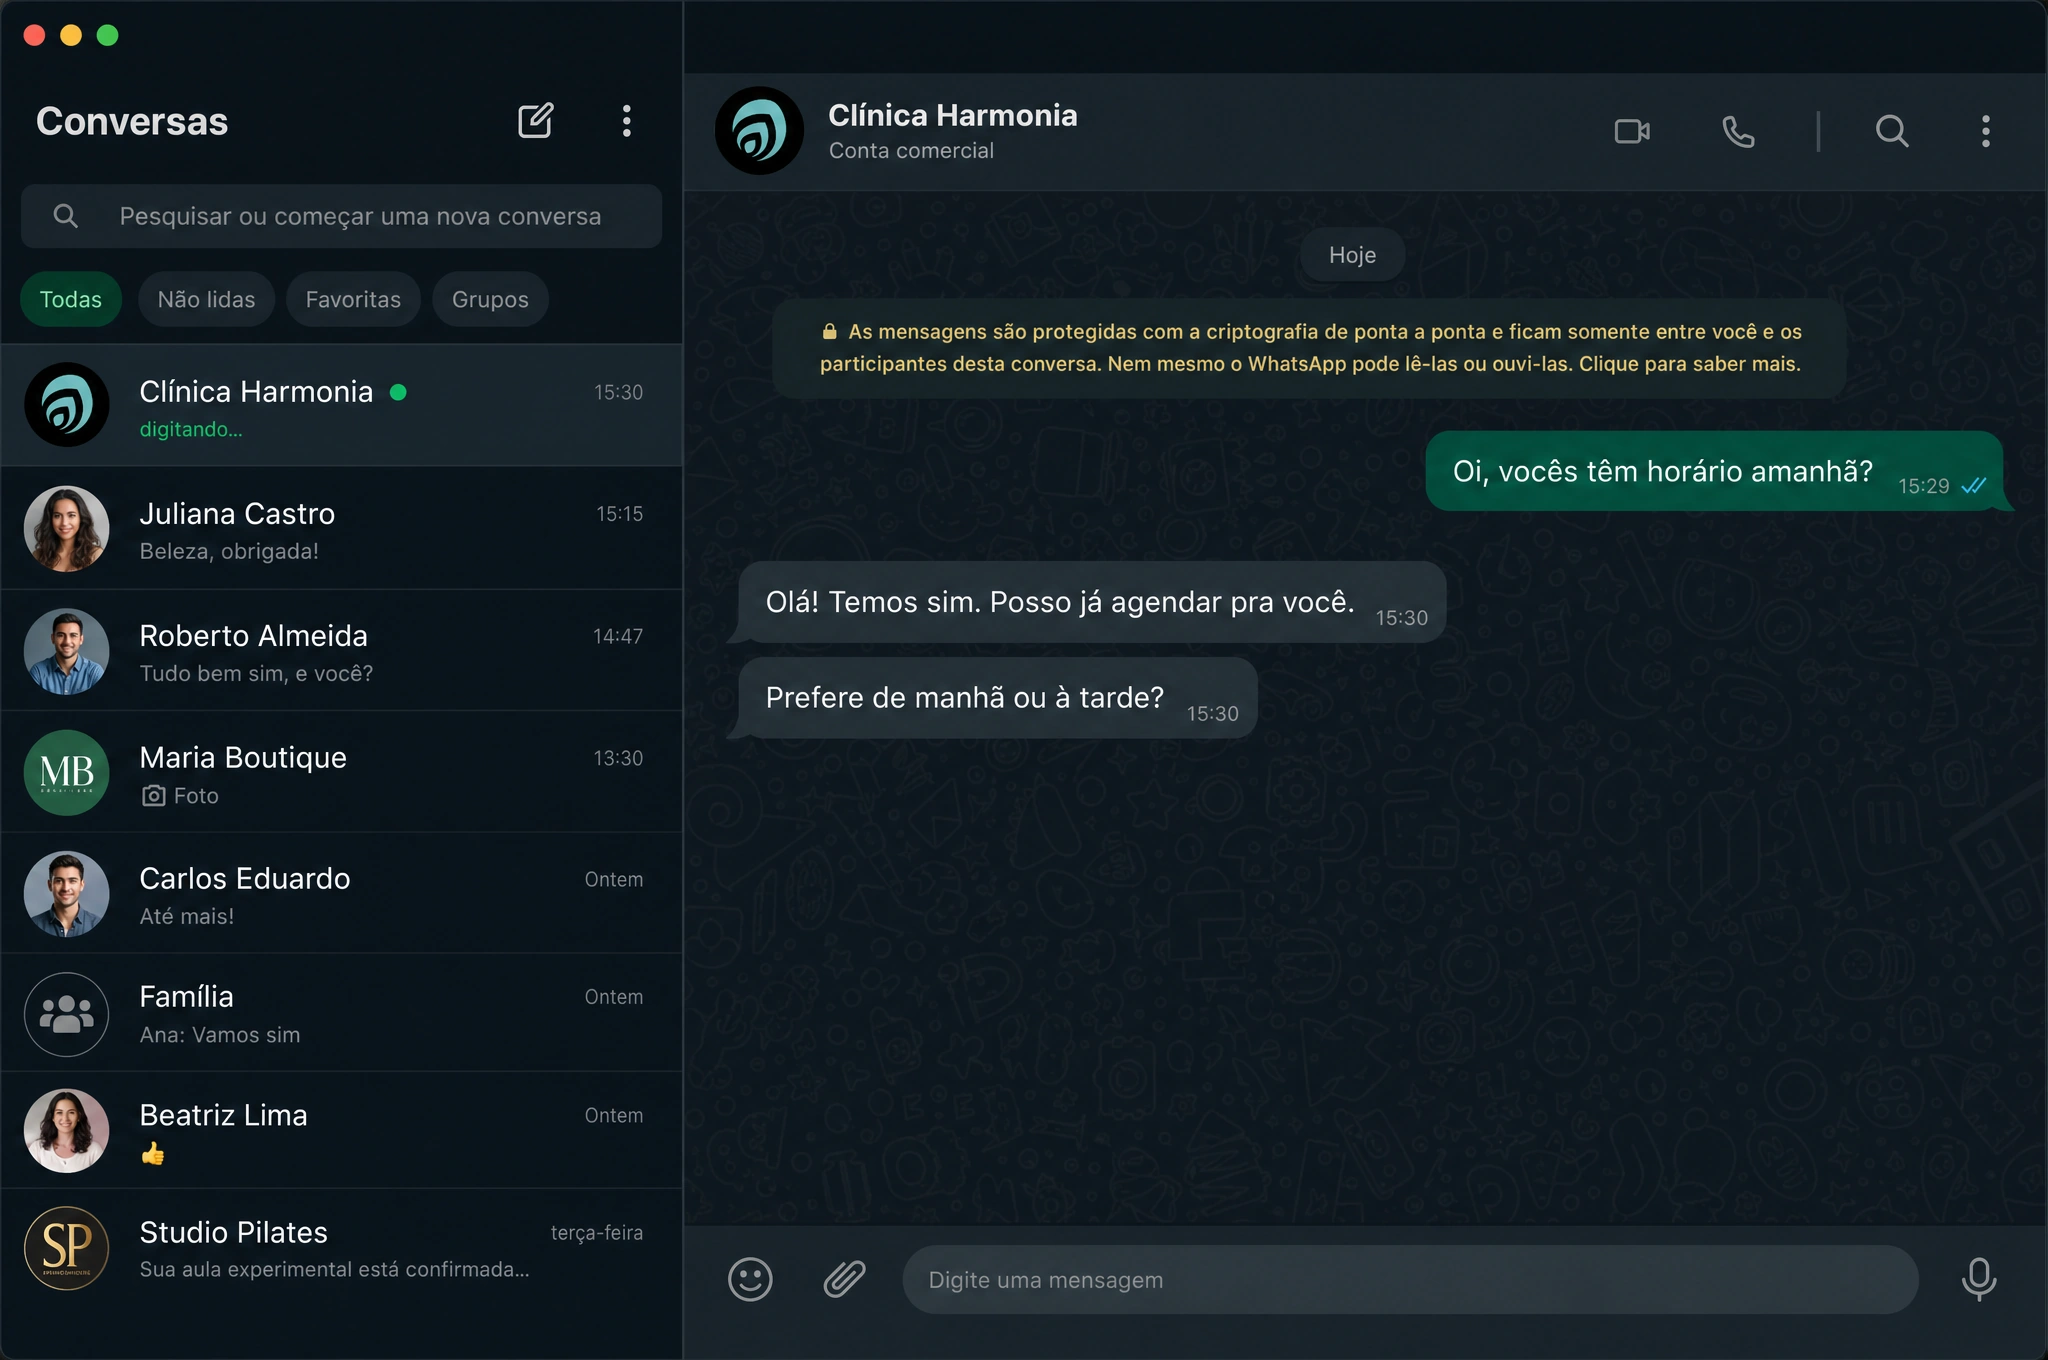Viewport: 2048px width, 1360px height.
Task: Click the 'Ana: Vamos sim' preview
Action: pyautogui.click(x=220, y=1035)
